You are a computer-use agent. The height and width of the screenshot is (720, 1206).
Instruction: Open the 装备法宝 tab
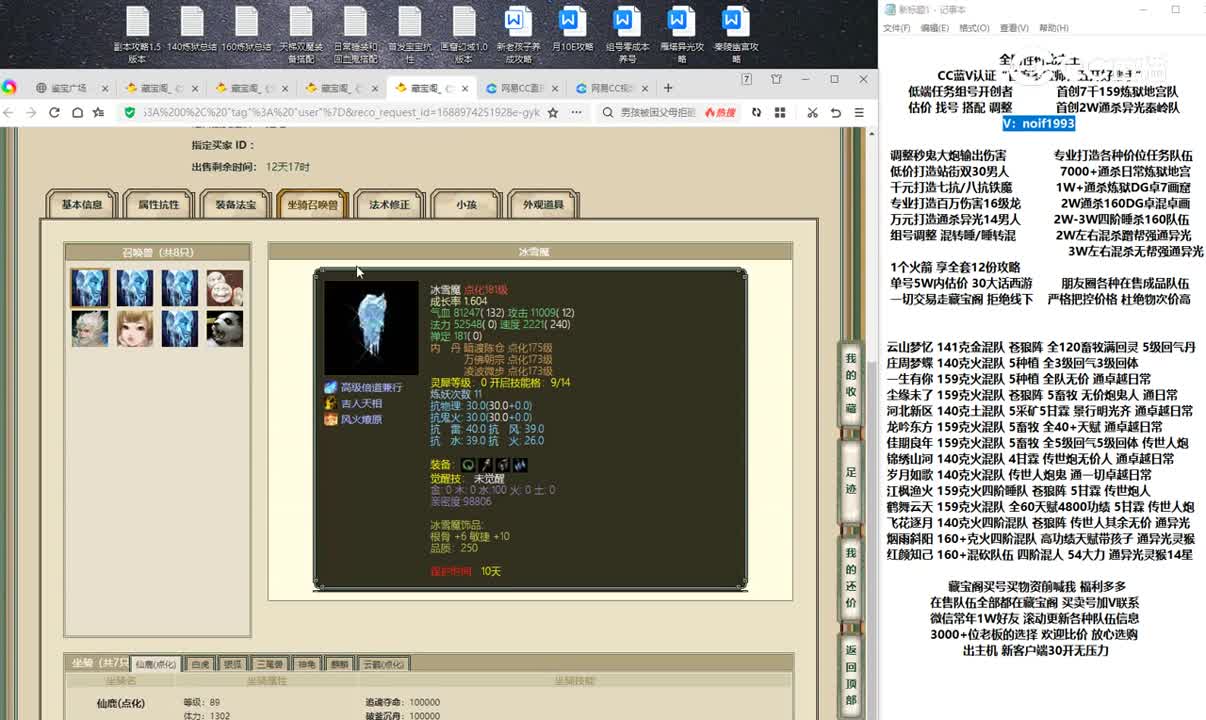(235, 204)
